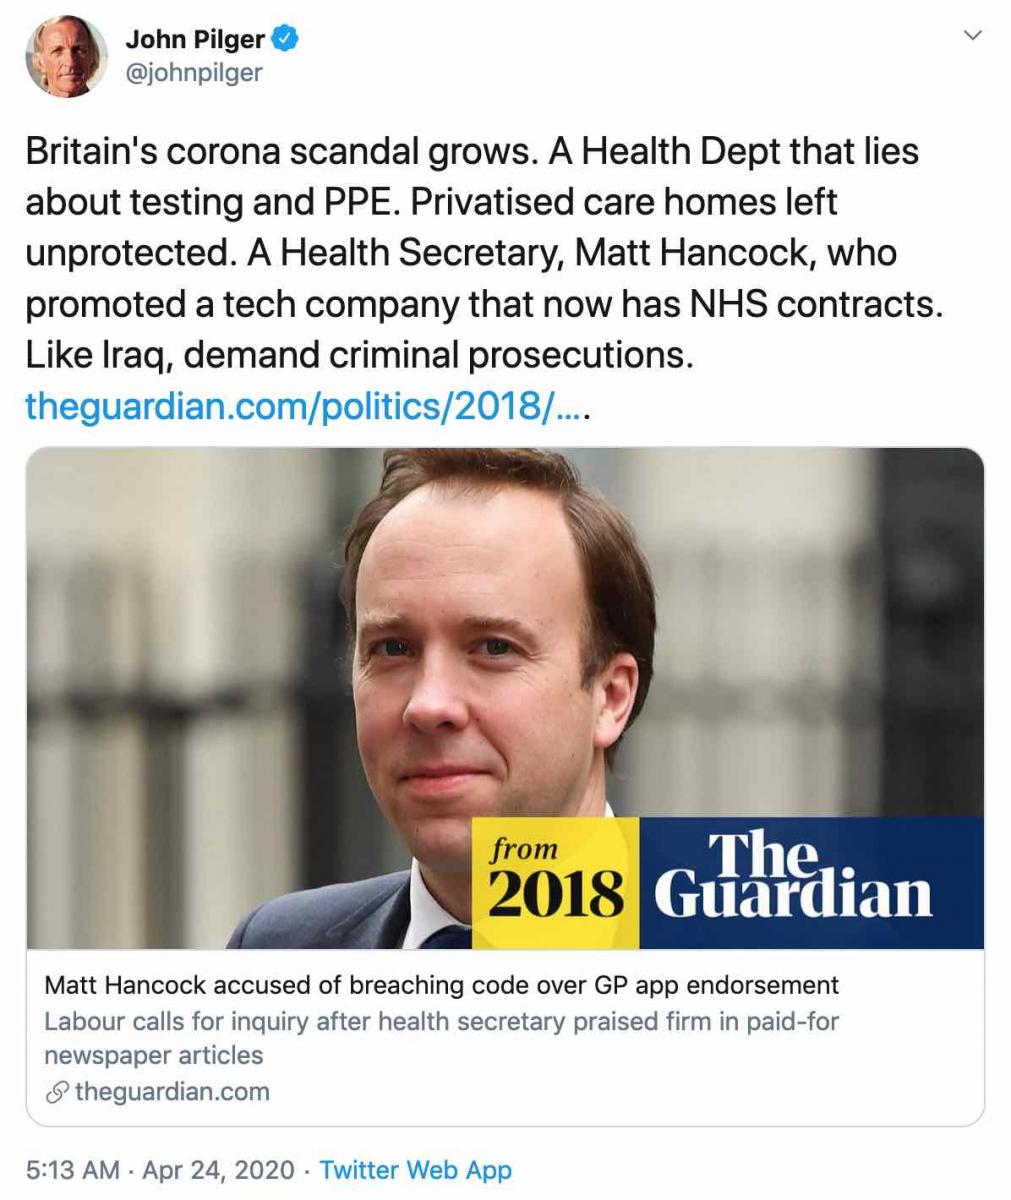
Task: Click the "John Pilger" display name
Action: coord(195,40)
